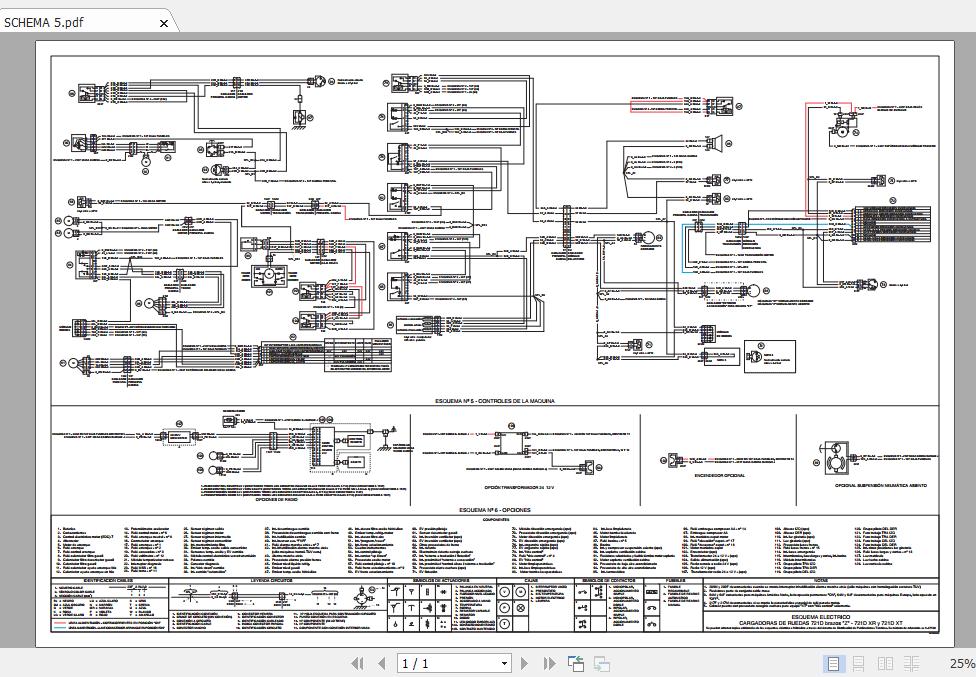
Task: Close the SCHEMA 5.pdf tab
Action: [164, 22]
